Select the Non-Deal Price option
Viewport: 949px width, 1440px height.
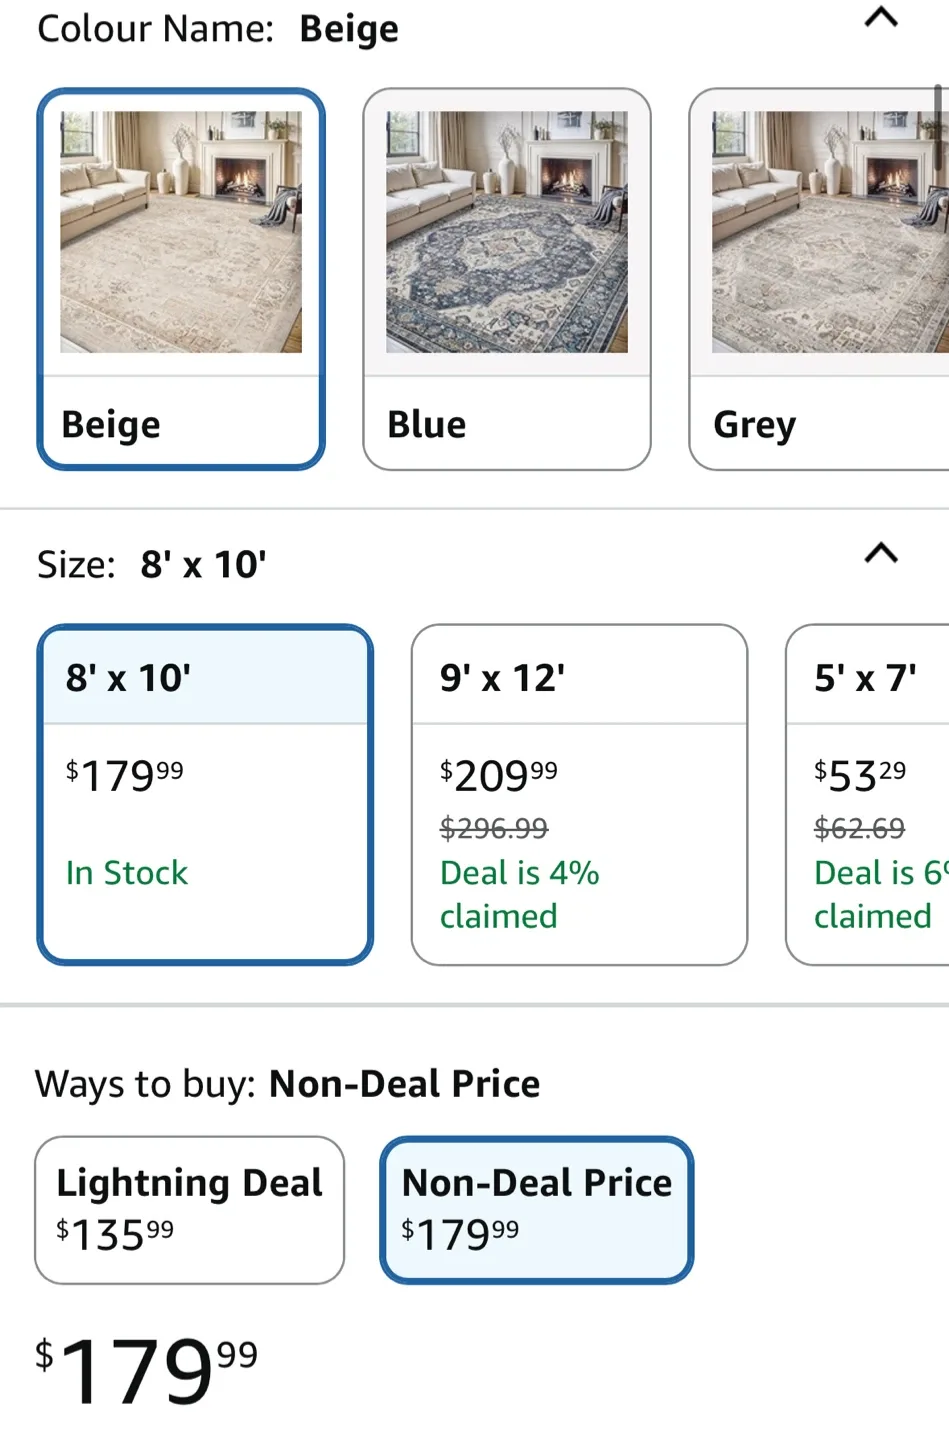point(535,1209)
